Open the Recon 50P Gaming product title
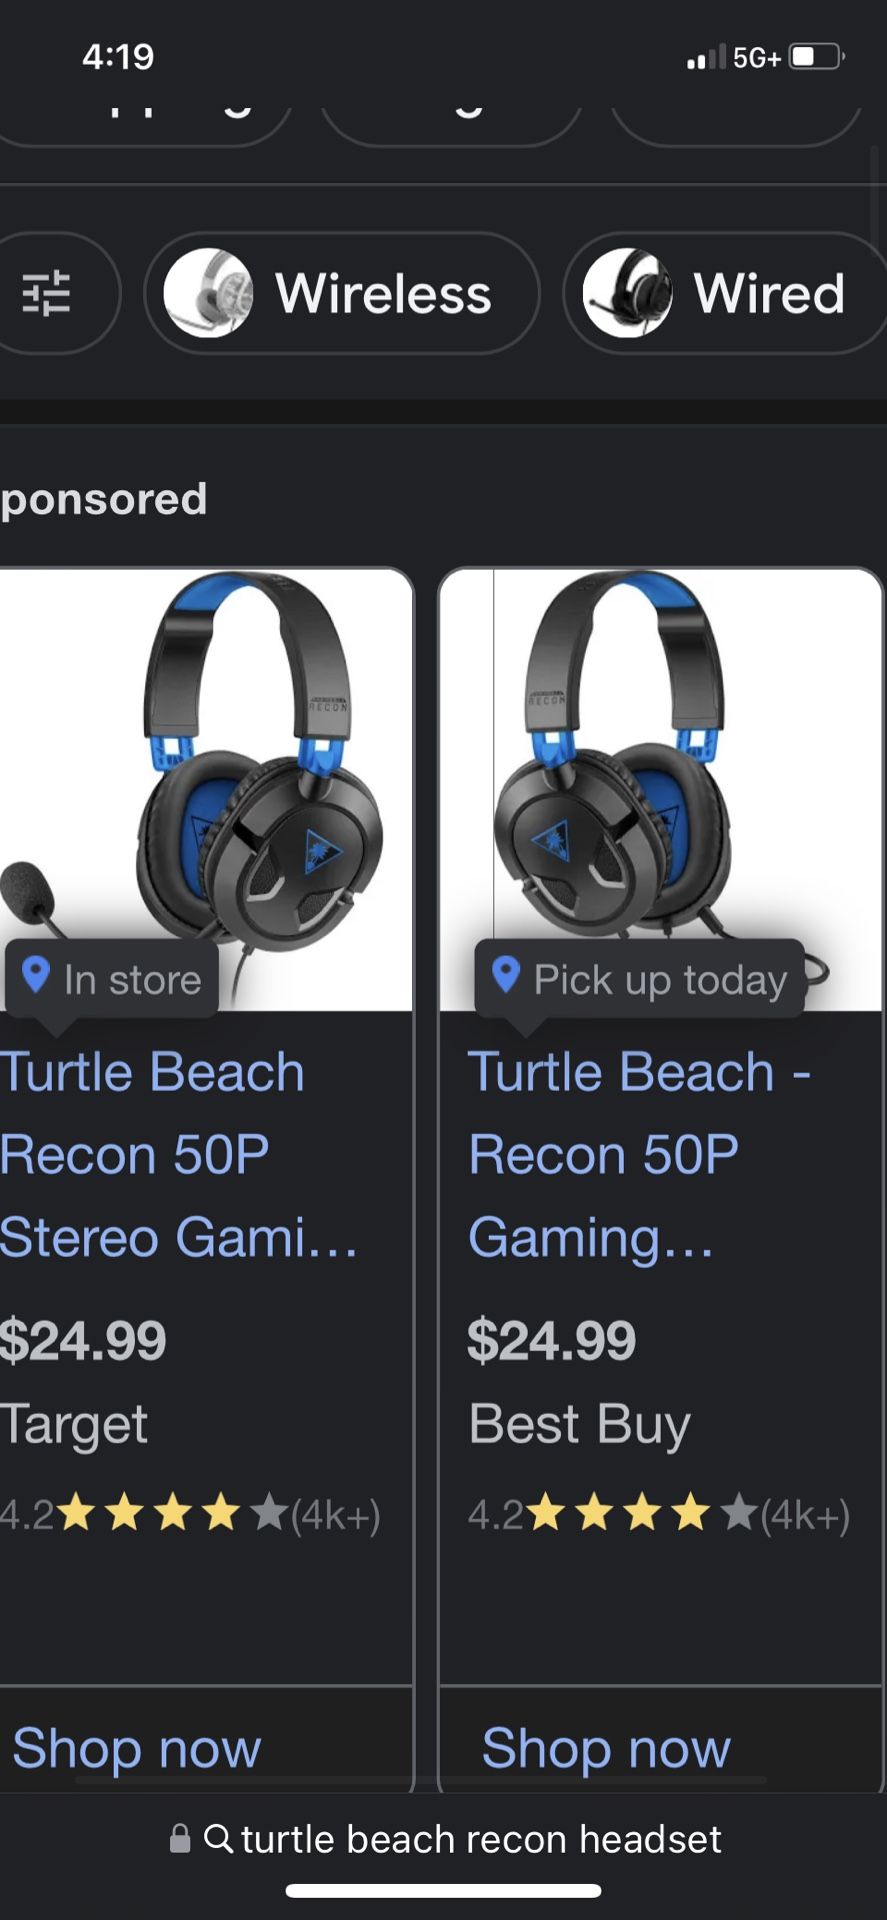 pos(640,1153)
